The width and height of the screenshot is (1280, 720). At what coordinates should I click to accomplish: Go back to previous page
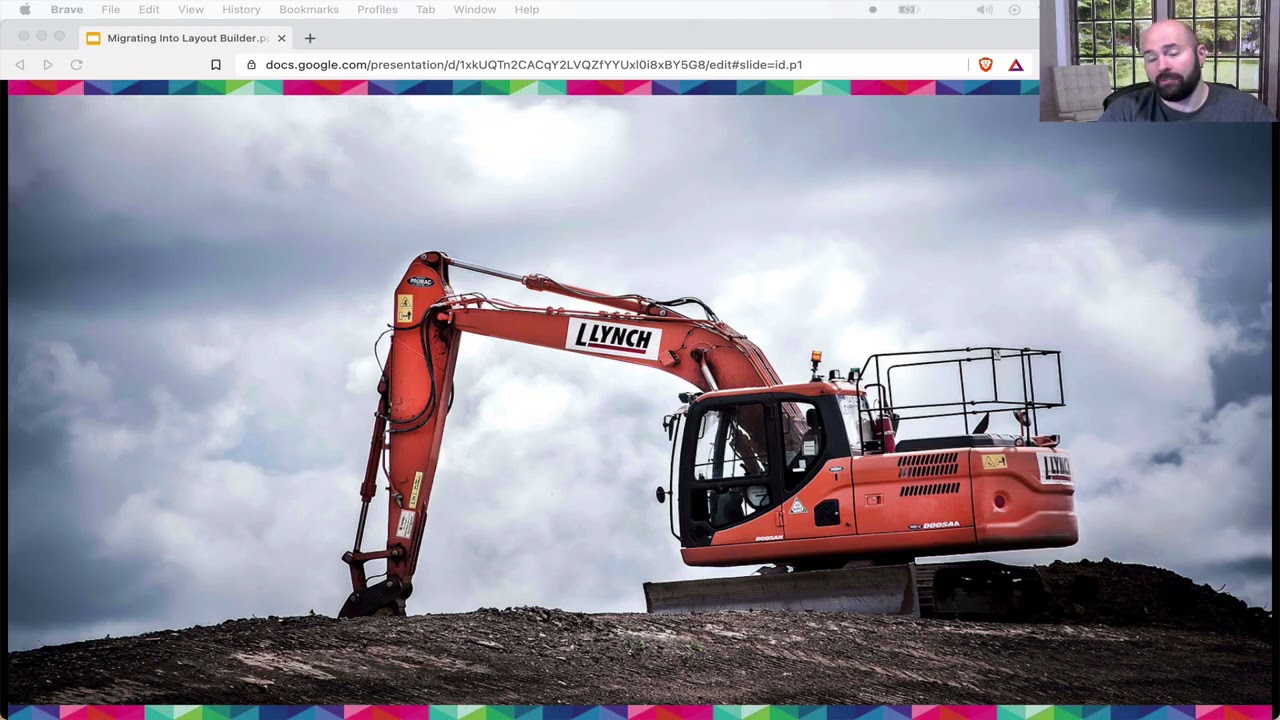20,65
